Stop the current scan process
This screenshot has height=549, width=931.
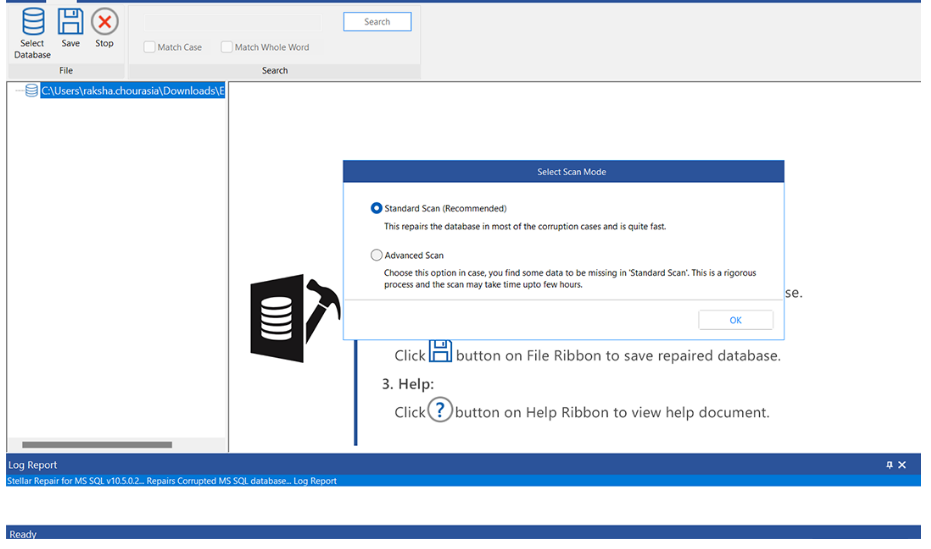[104, 28]
